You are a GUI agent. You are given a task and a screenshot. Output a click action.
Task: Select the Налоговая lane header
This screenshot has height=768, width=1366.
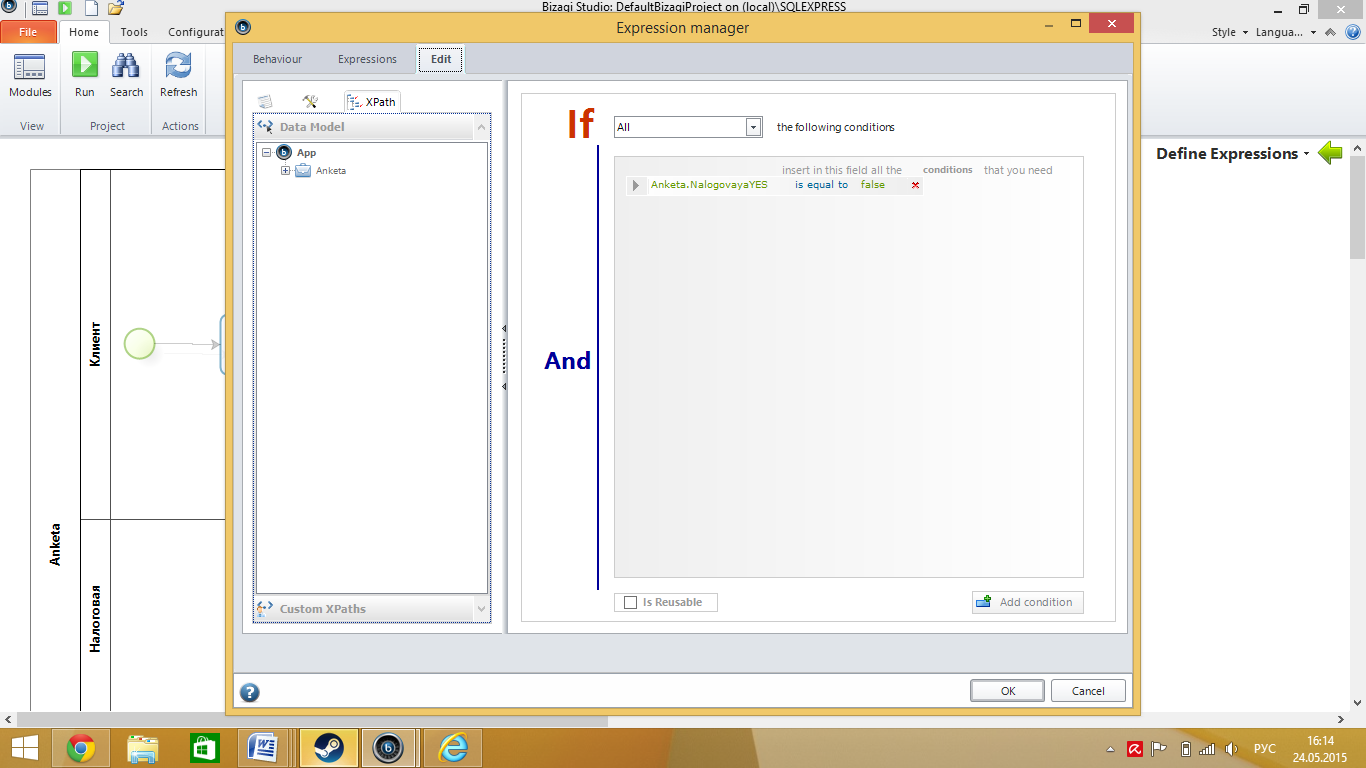95,618
